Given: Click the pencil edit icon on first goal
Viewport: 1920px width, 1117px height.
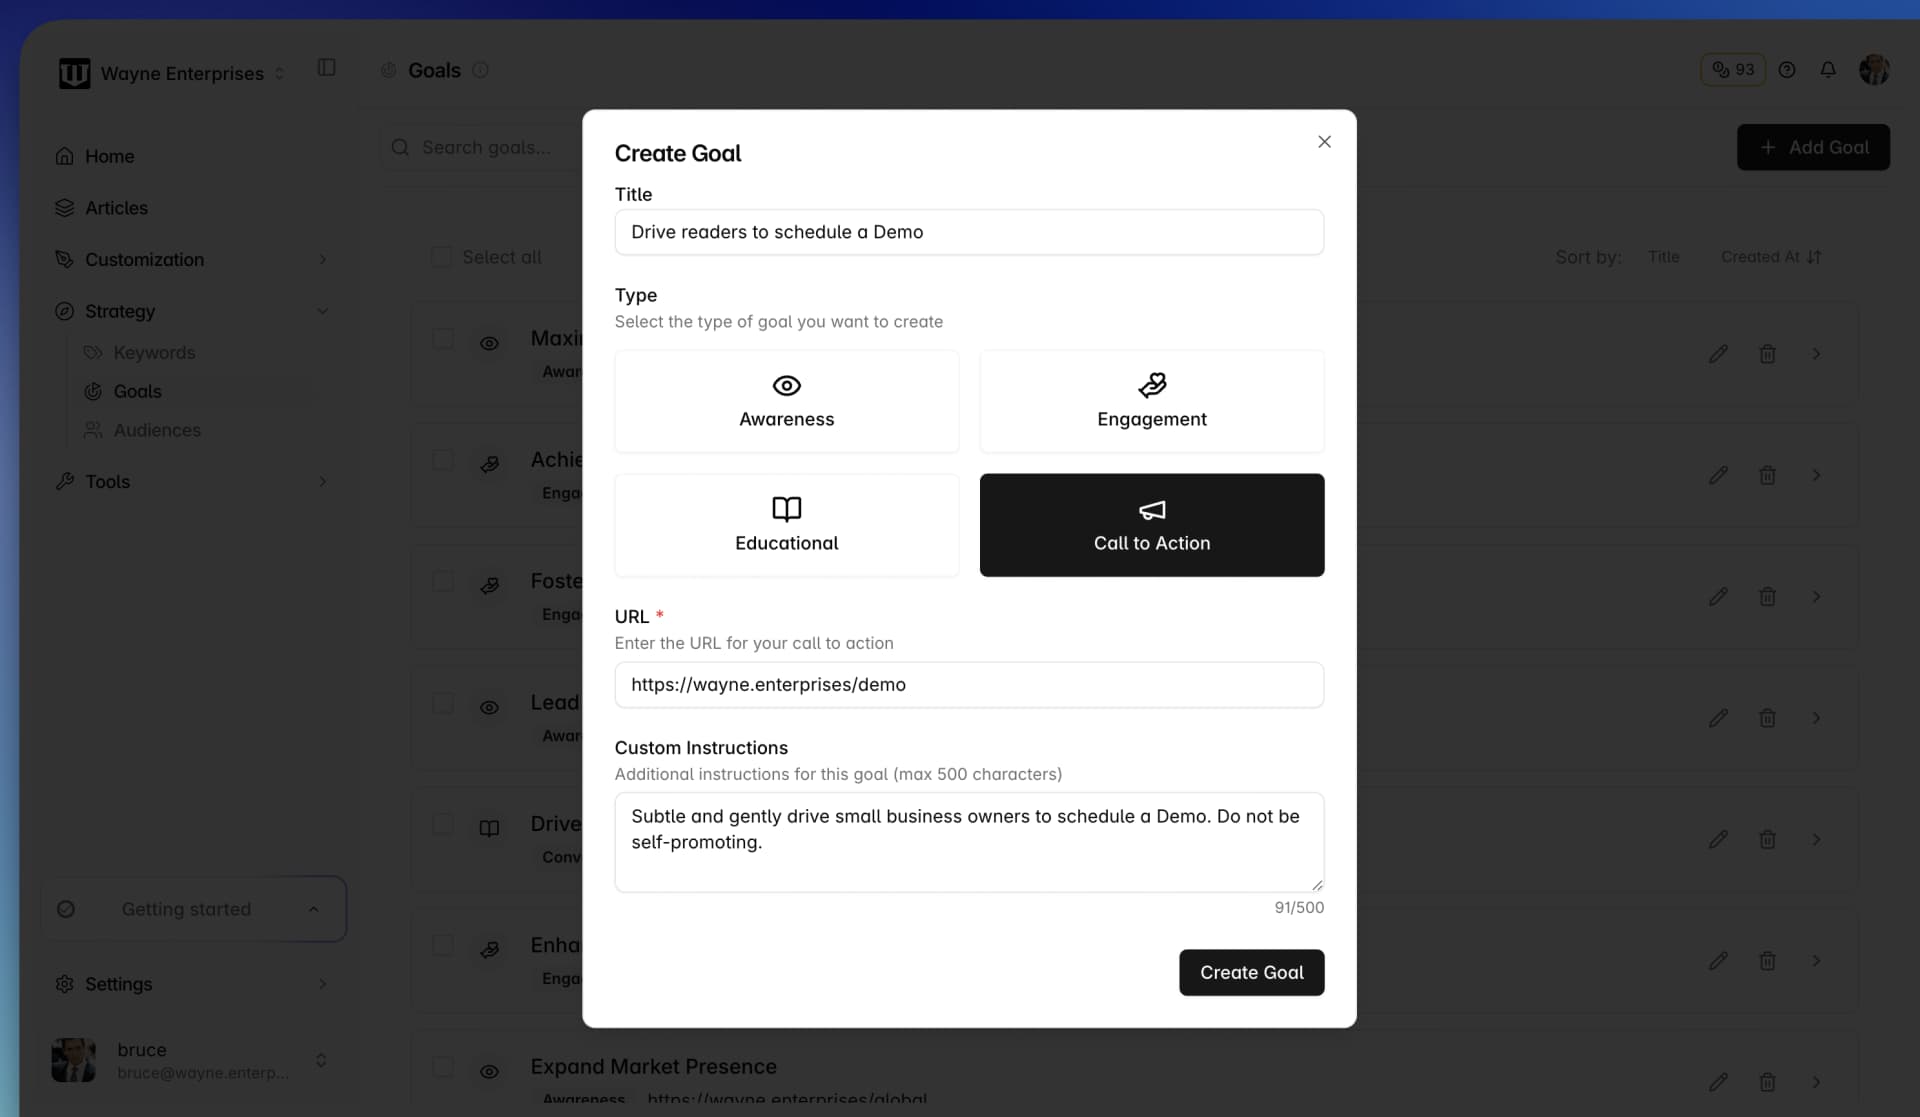Looking at the screenshot, I should pos(1718,354).
